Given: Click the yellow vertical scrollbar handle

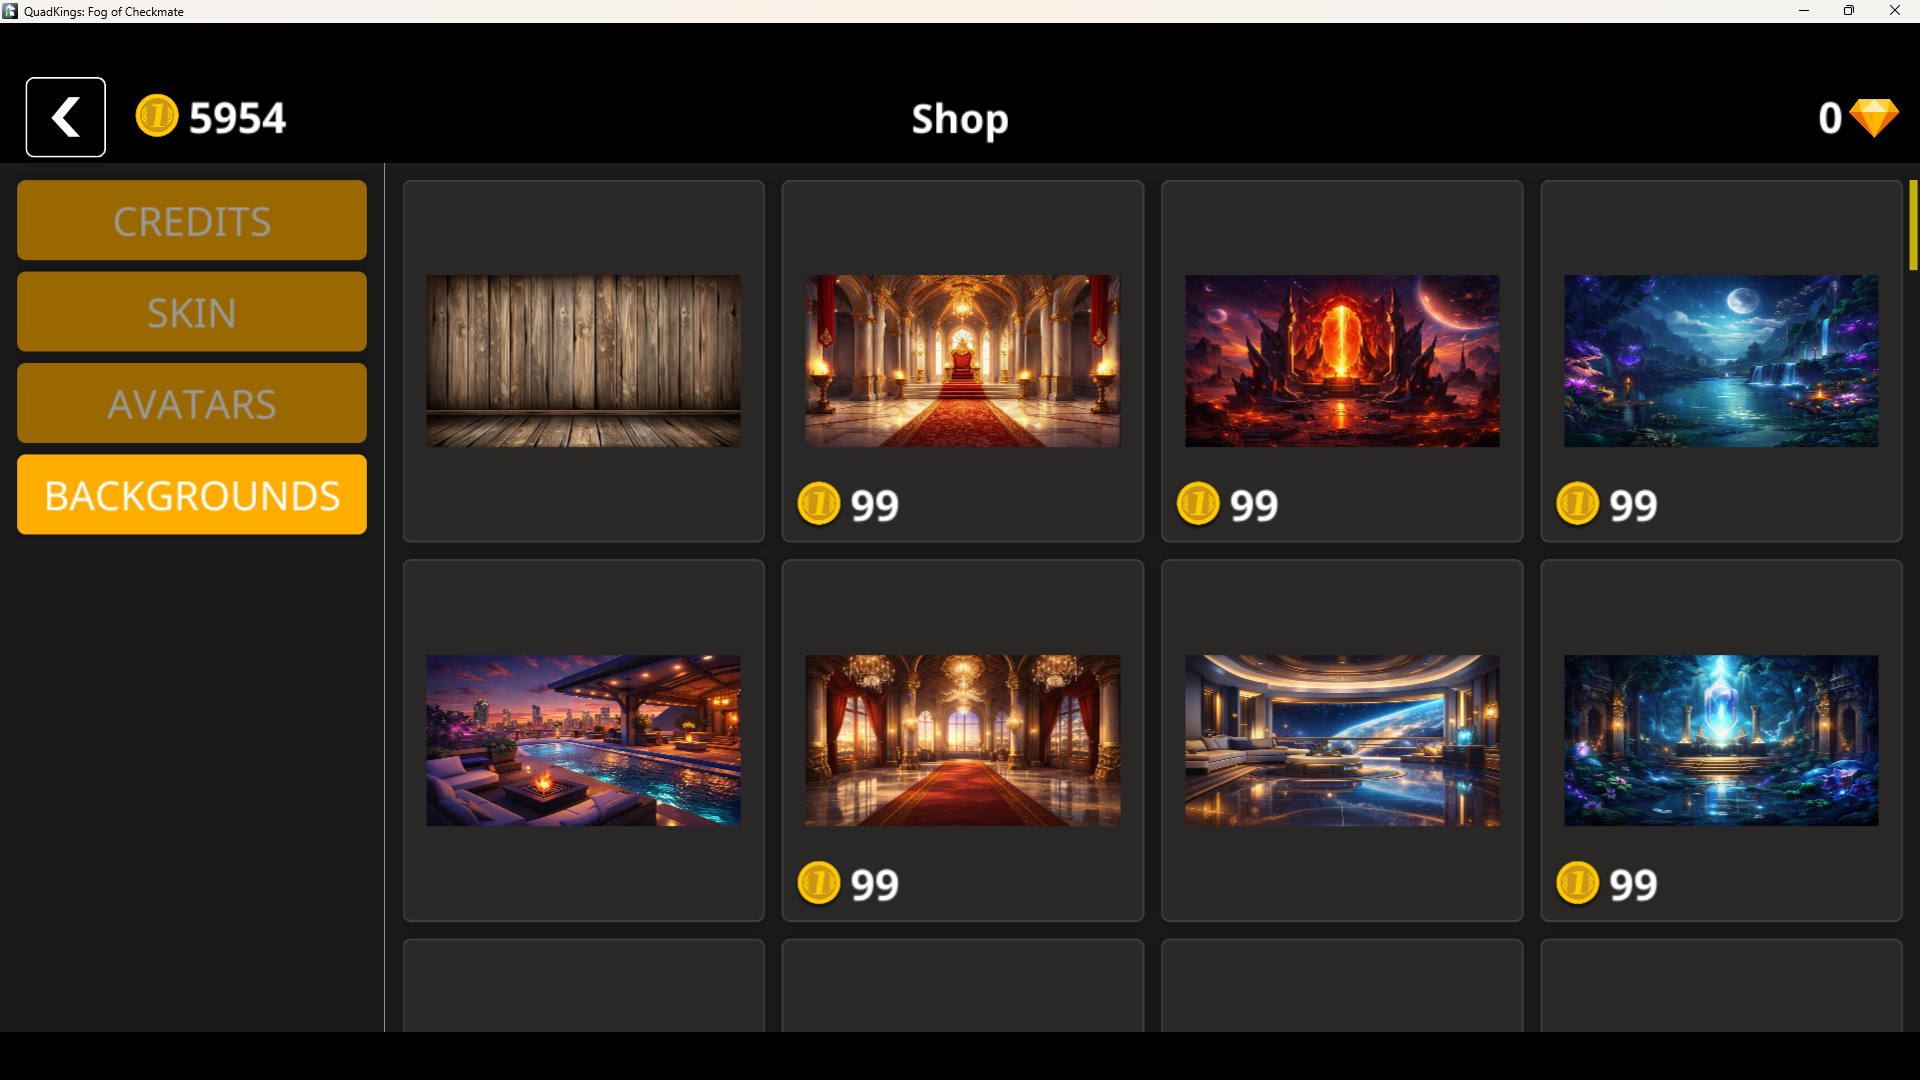Looking at the screenshot, I should tap(1913, 225).
